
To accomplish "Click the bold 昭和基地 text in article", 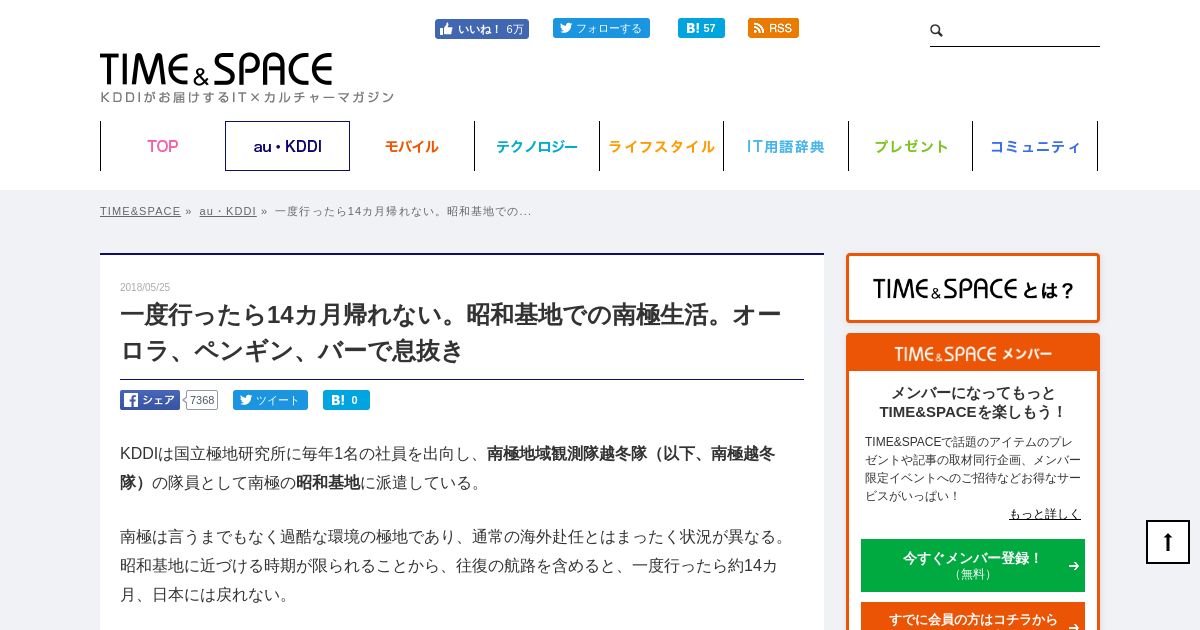I will pyautogui.click(x=328, y=482).
